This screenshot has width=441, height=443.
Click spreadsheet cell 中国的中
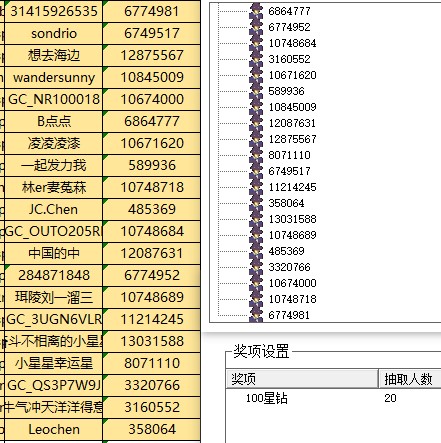[x=54, y=253]
